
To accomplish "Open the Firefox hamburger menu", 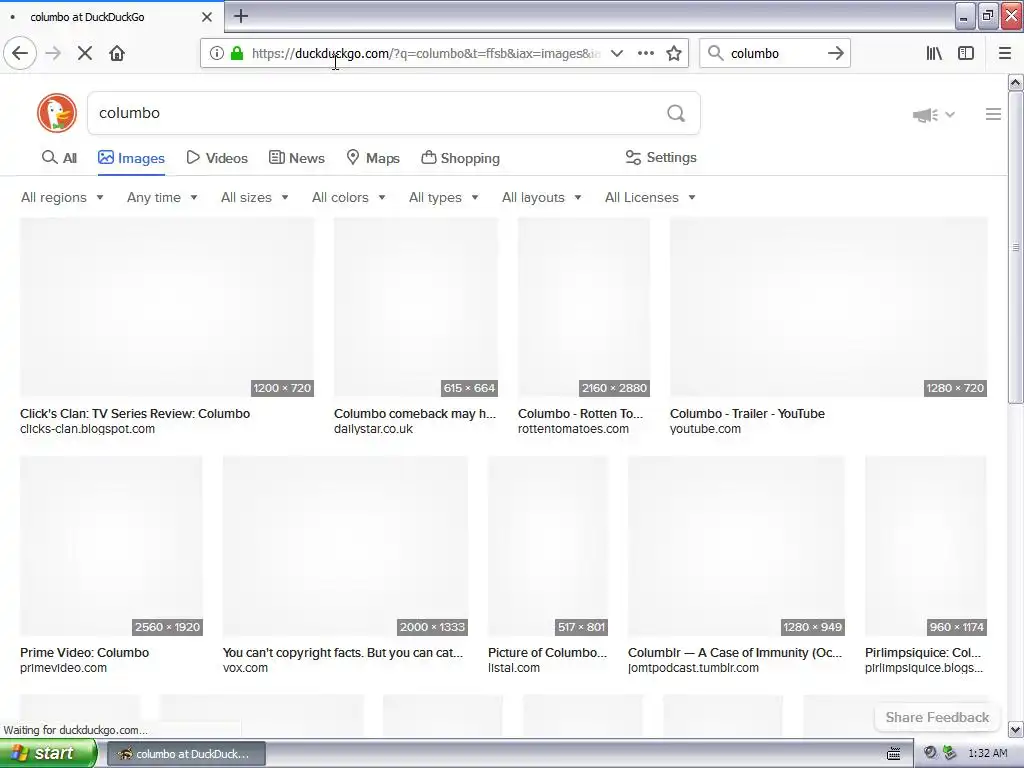I will pyautogui.click(x=1004, y=53).
